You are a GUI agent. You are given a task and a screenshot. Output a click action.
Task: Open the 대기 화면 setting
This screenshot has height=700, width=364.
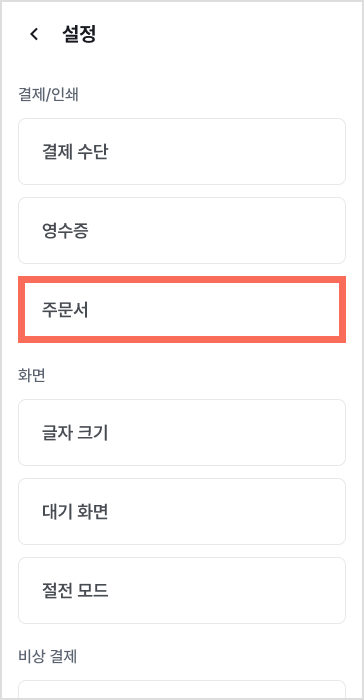(182, 512)
